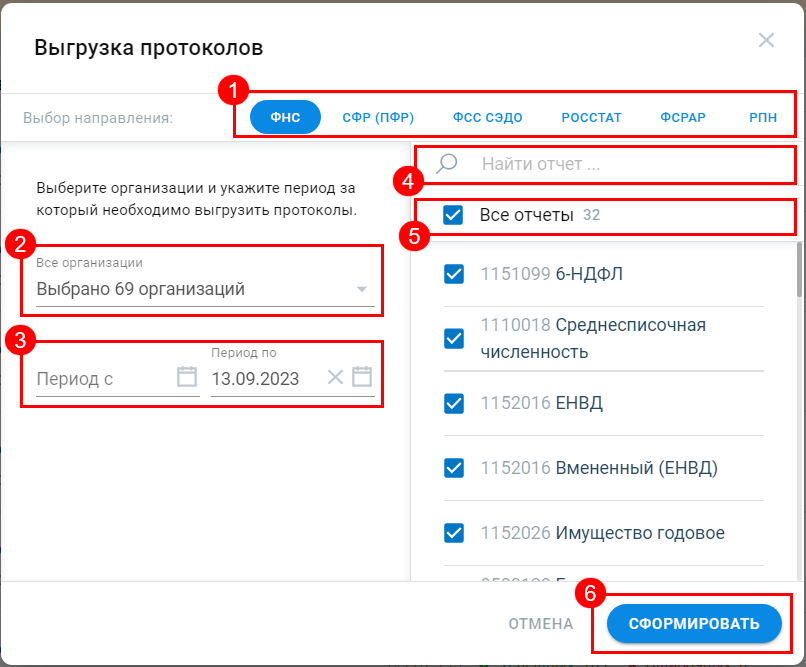
Task: Toggle the Вмененный (ЕНВД) checkbox
Action: pos(454,468)
